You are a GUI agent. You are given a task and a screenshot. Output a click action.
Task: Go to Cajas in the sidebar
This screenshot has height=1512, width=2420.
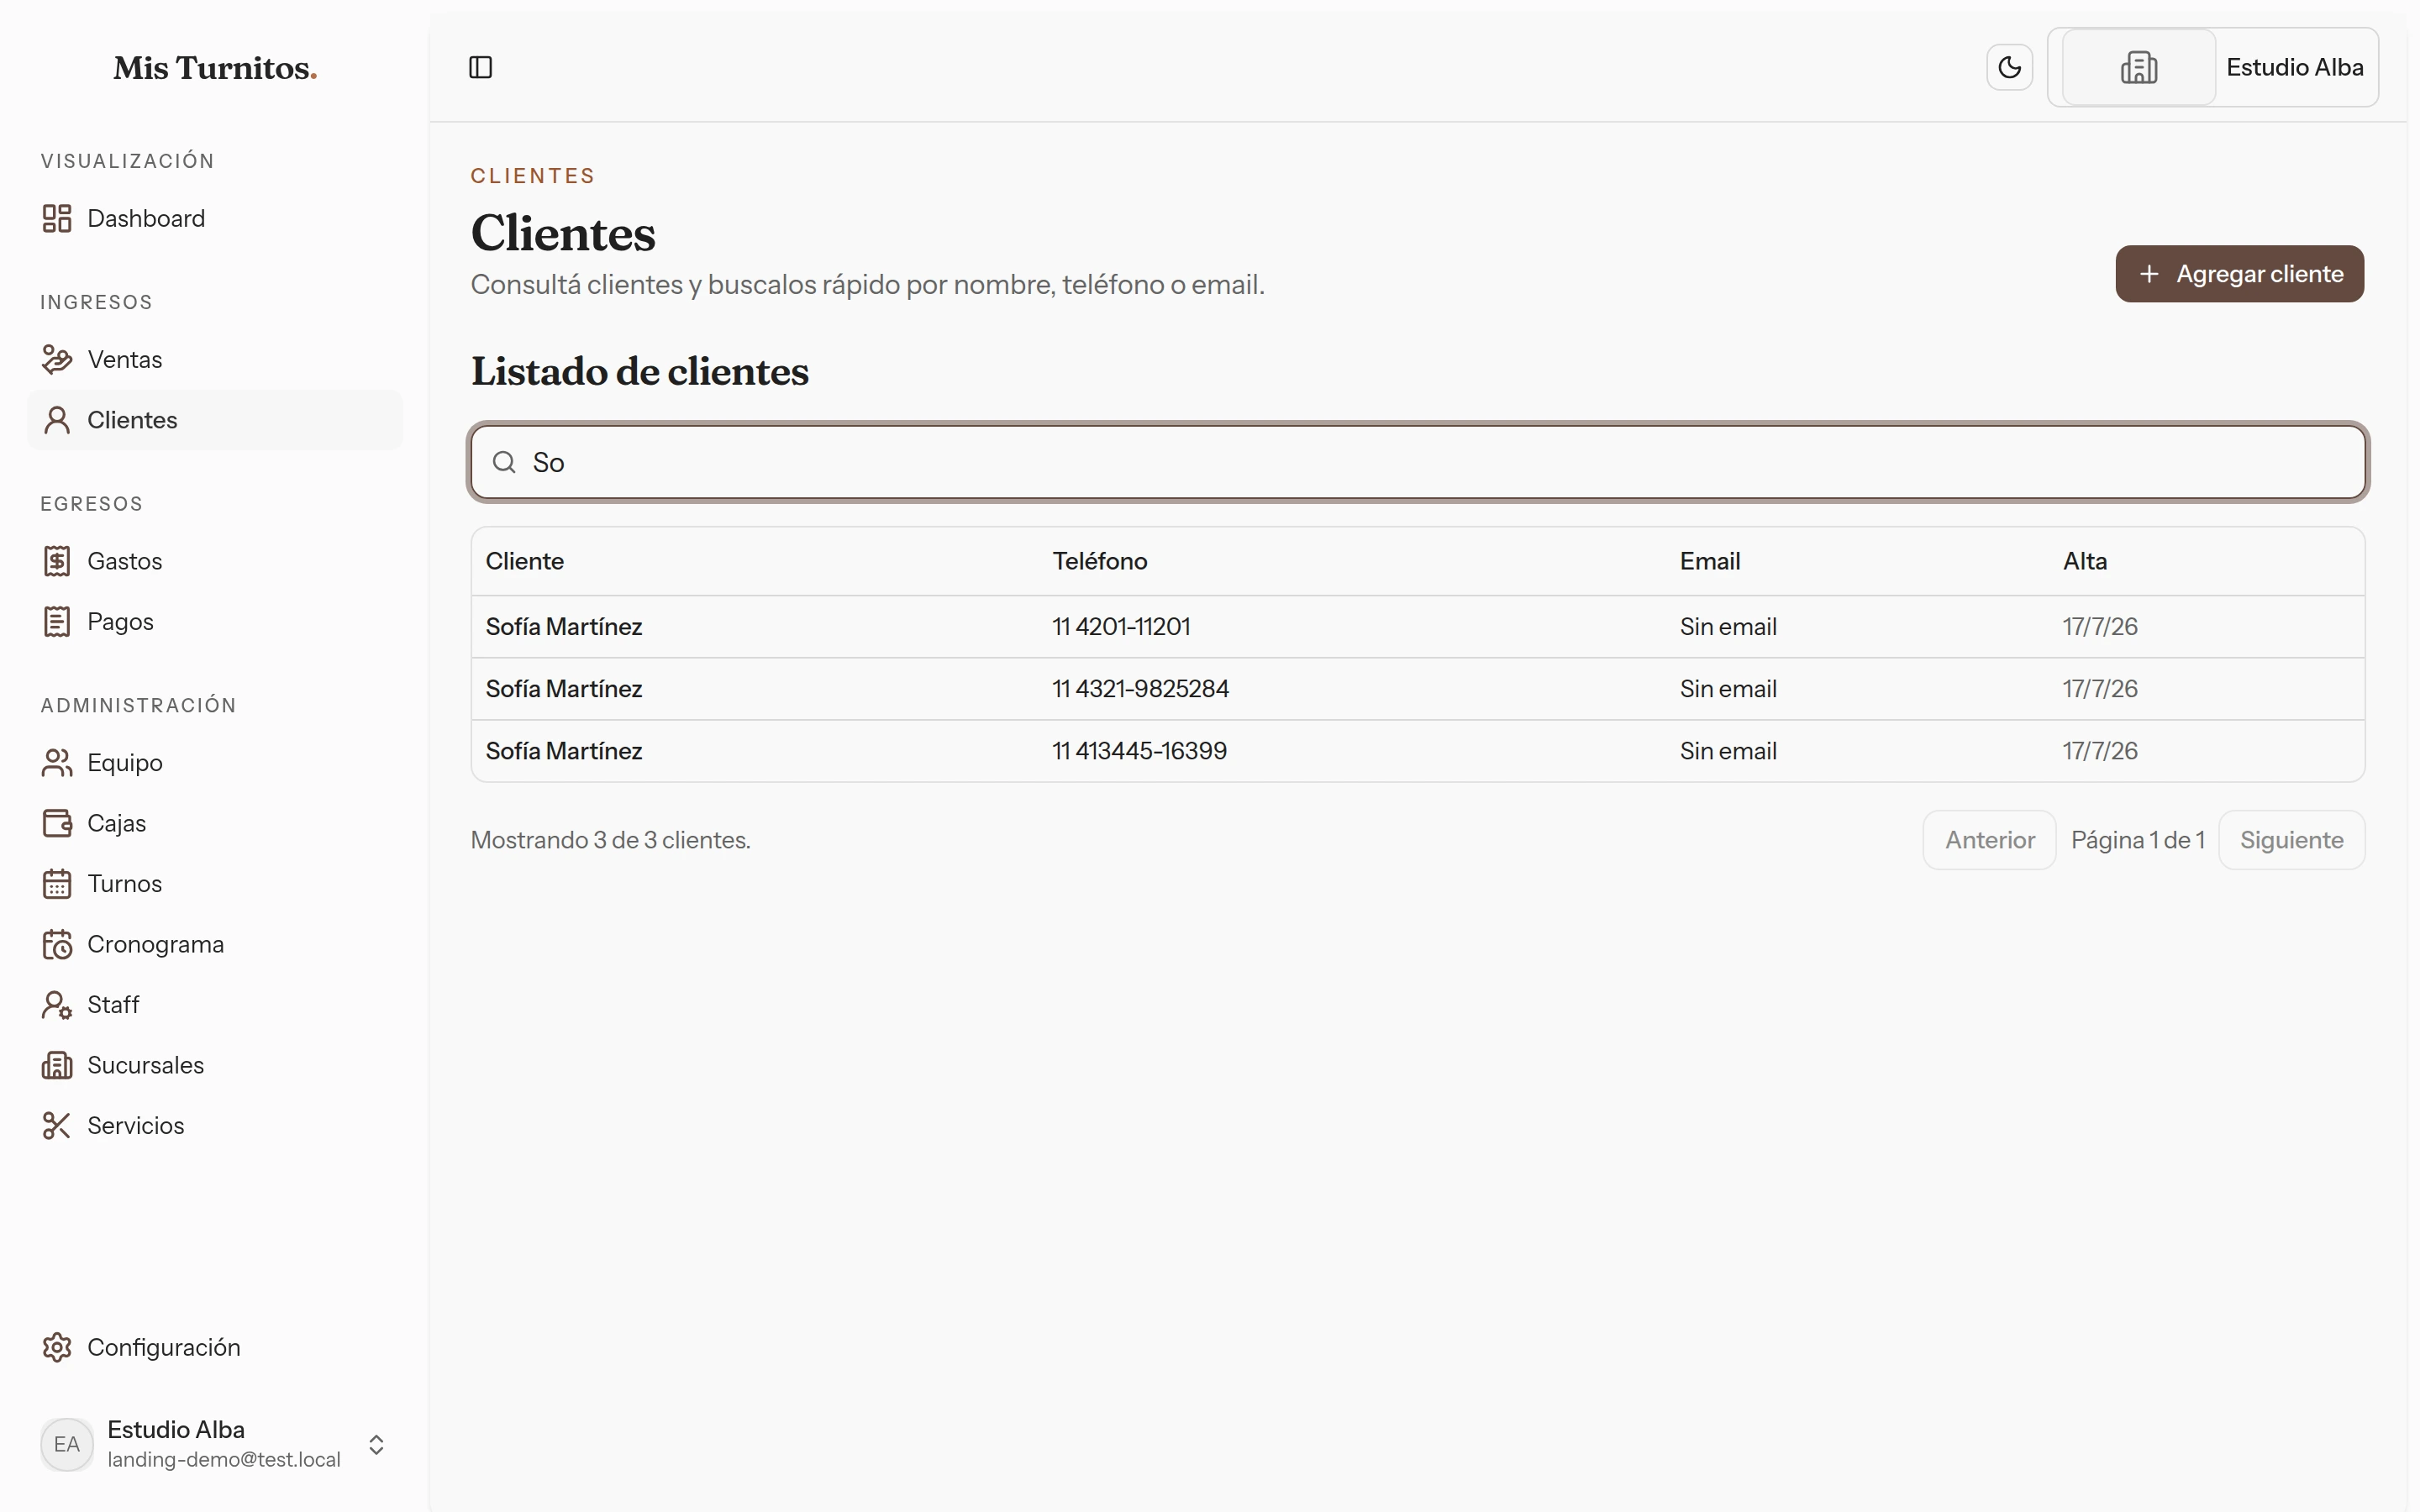coord(215,823)
